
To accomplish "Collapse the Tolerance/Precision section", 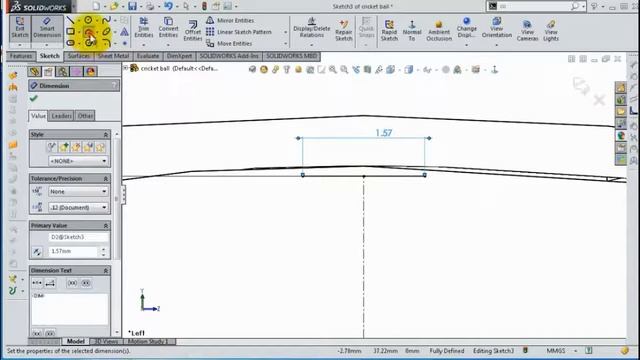I will tap(106, 179).
